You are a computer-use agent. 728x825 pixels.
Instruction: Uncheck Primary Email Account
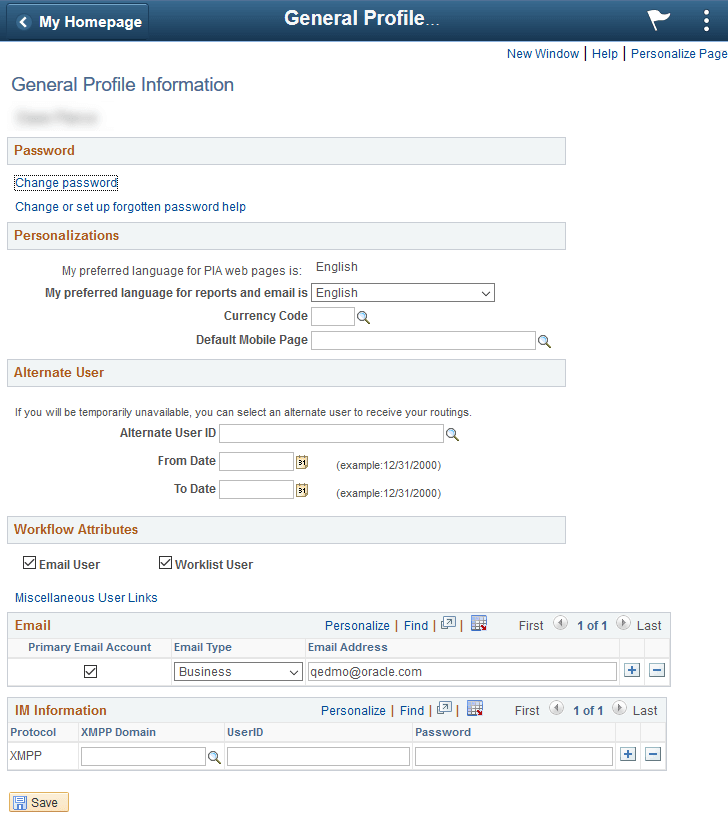[90, 671]
